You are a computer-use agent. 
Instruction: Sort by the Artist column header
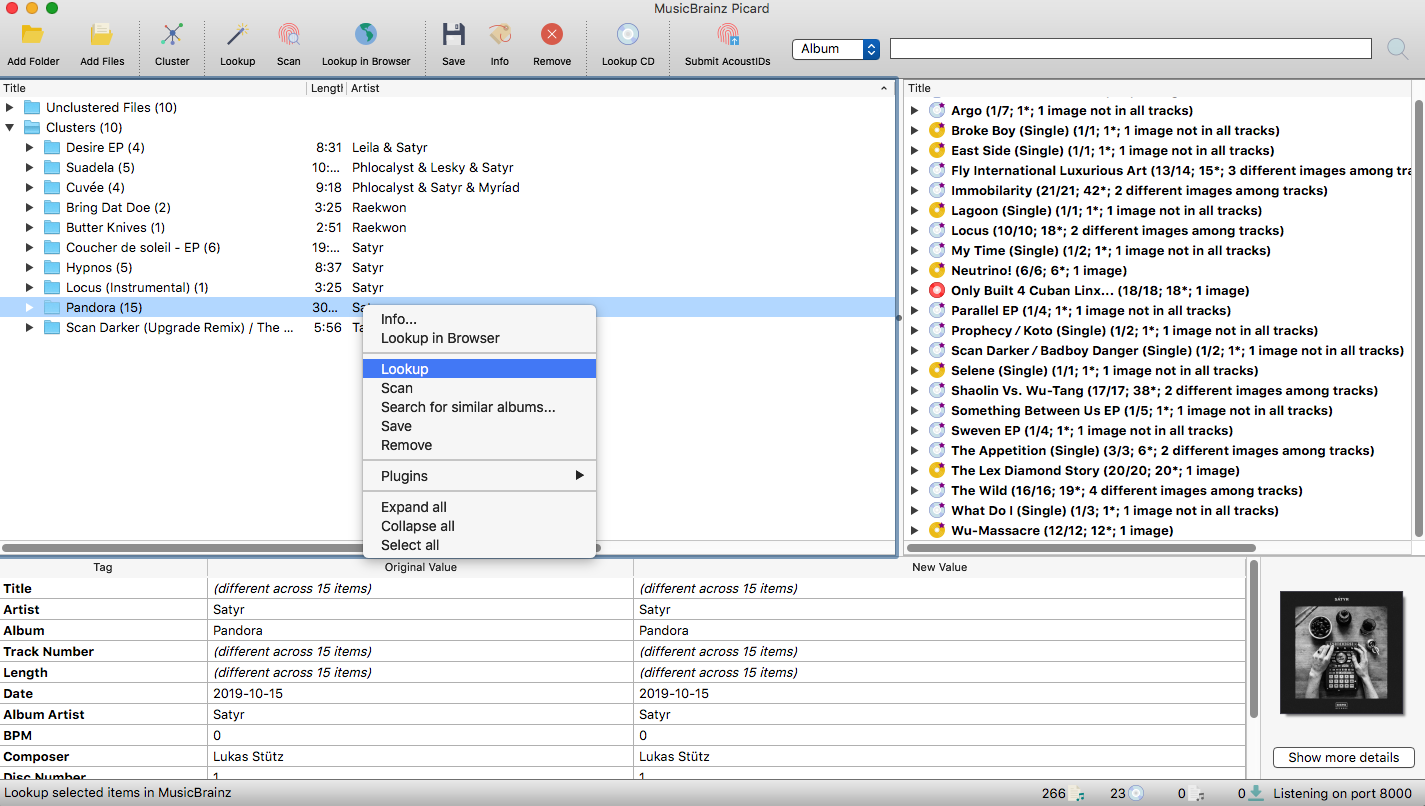[x=620, y=88]
